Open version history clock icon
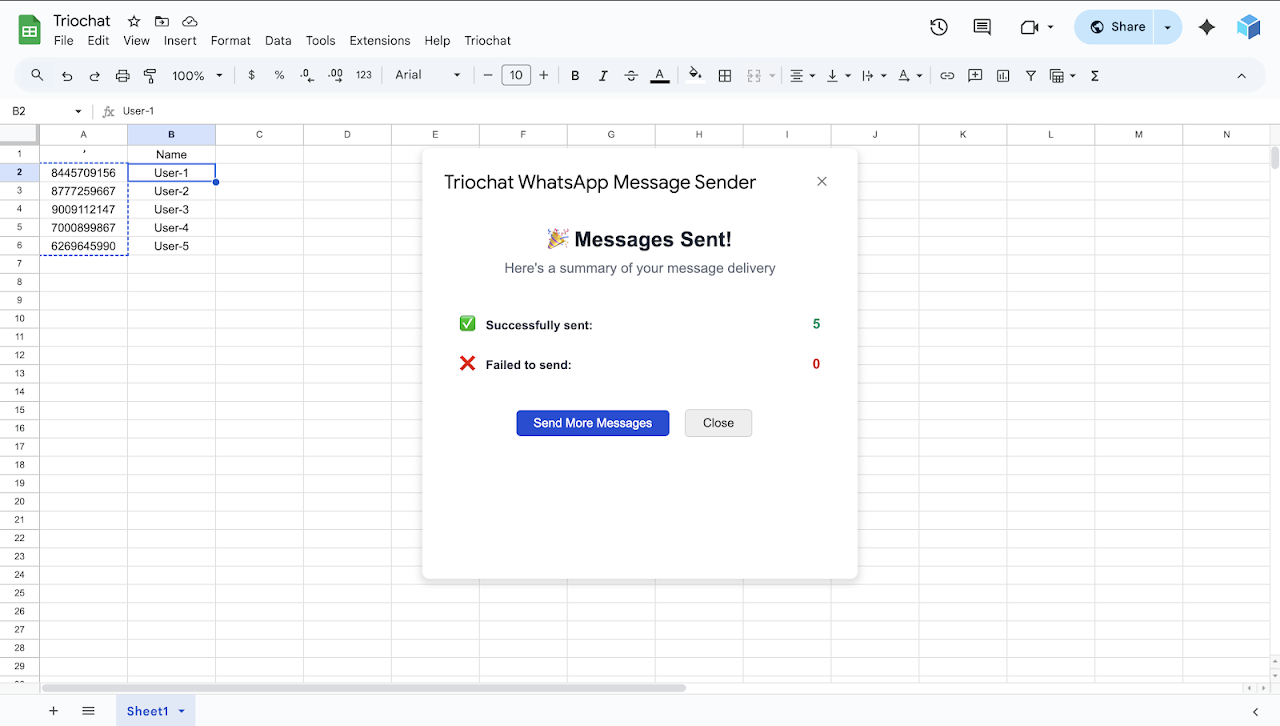 [x=938, y=27]
